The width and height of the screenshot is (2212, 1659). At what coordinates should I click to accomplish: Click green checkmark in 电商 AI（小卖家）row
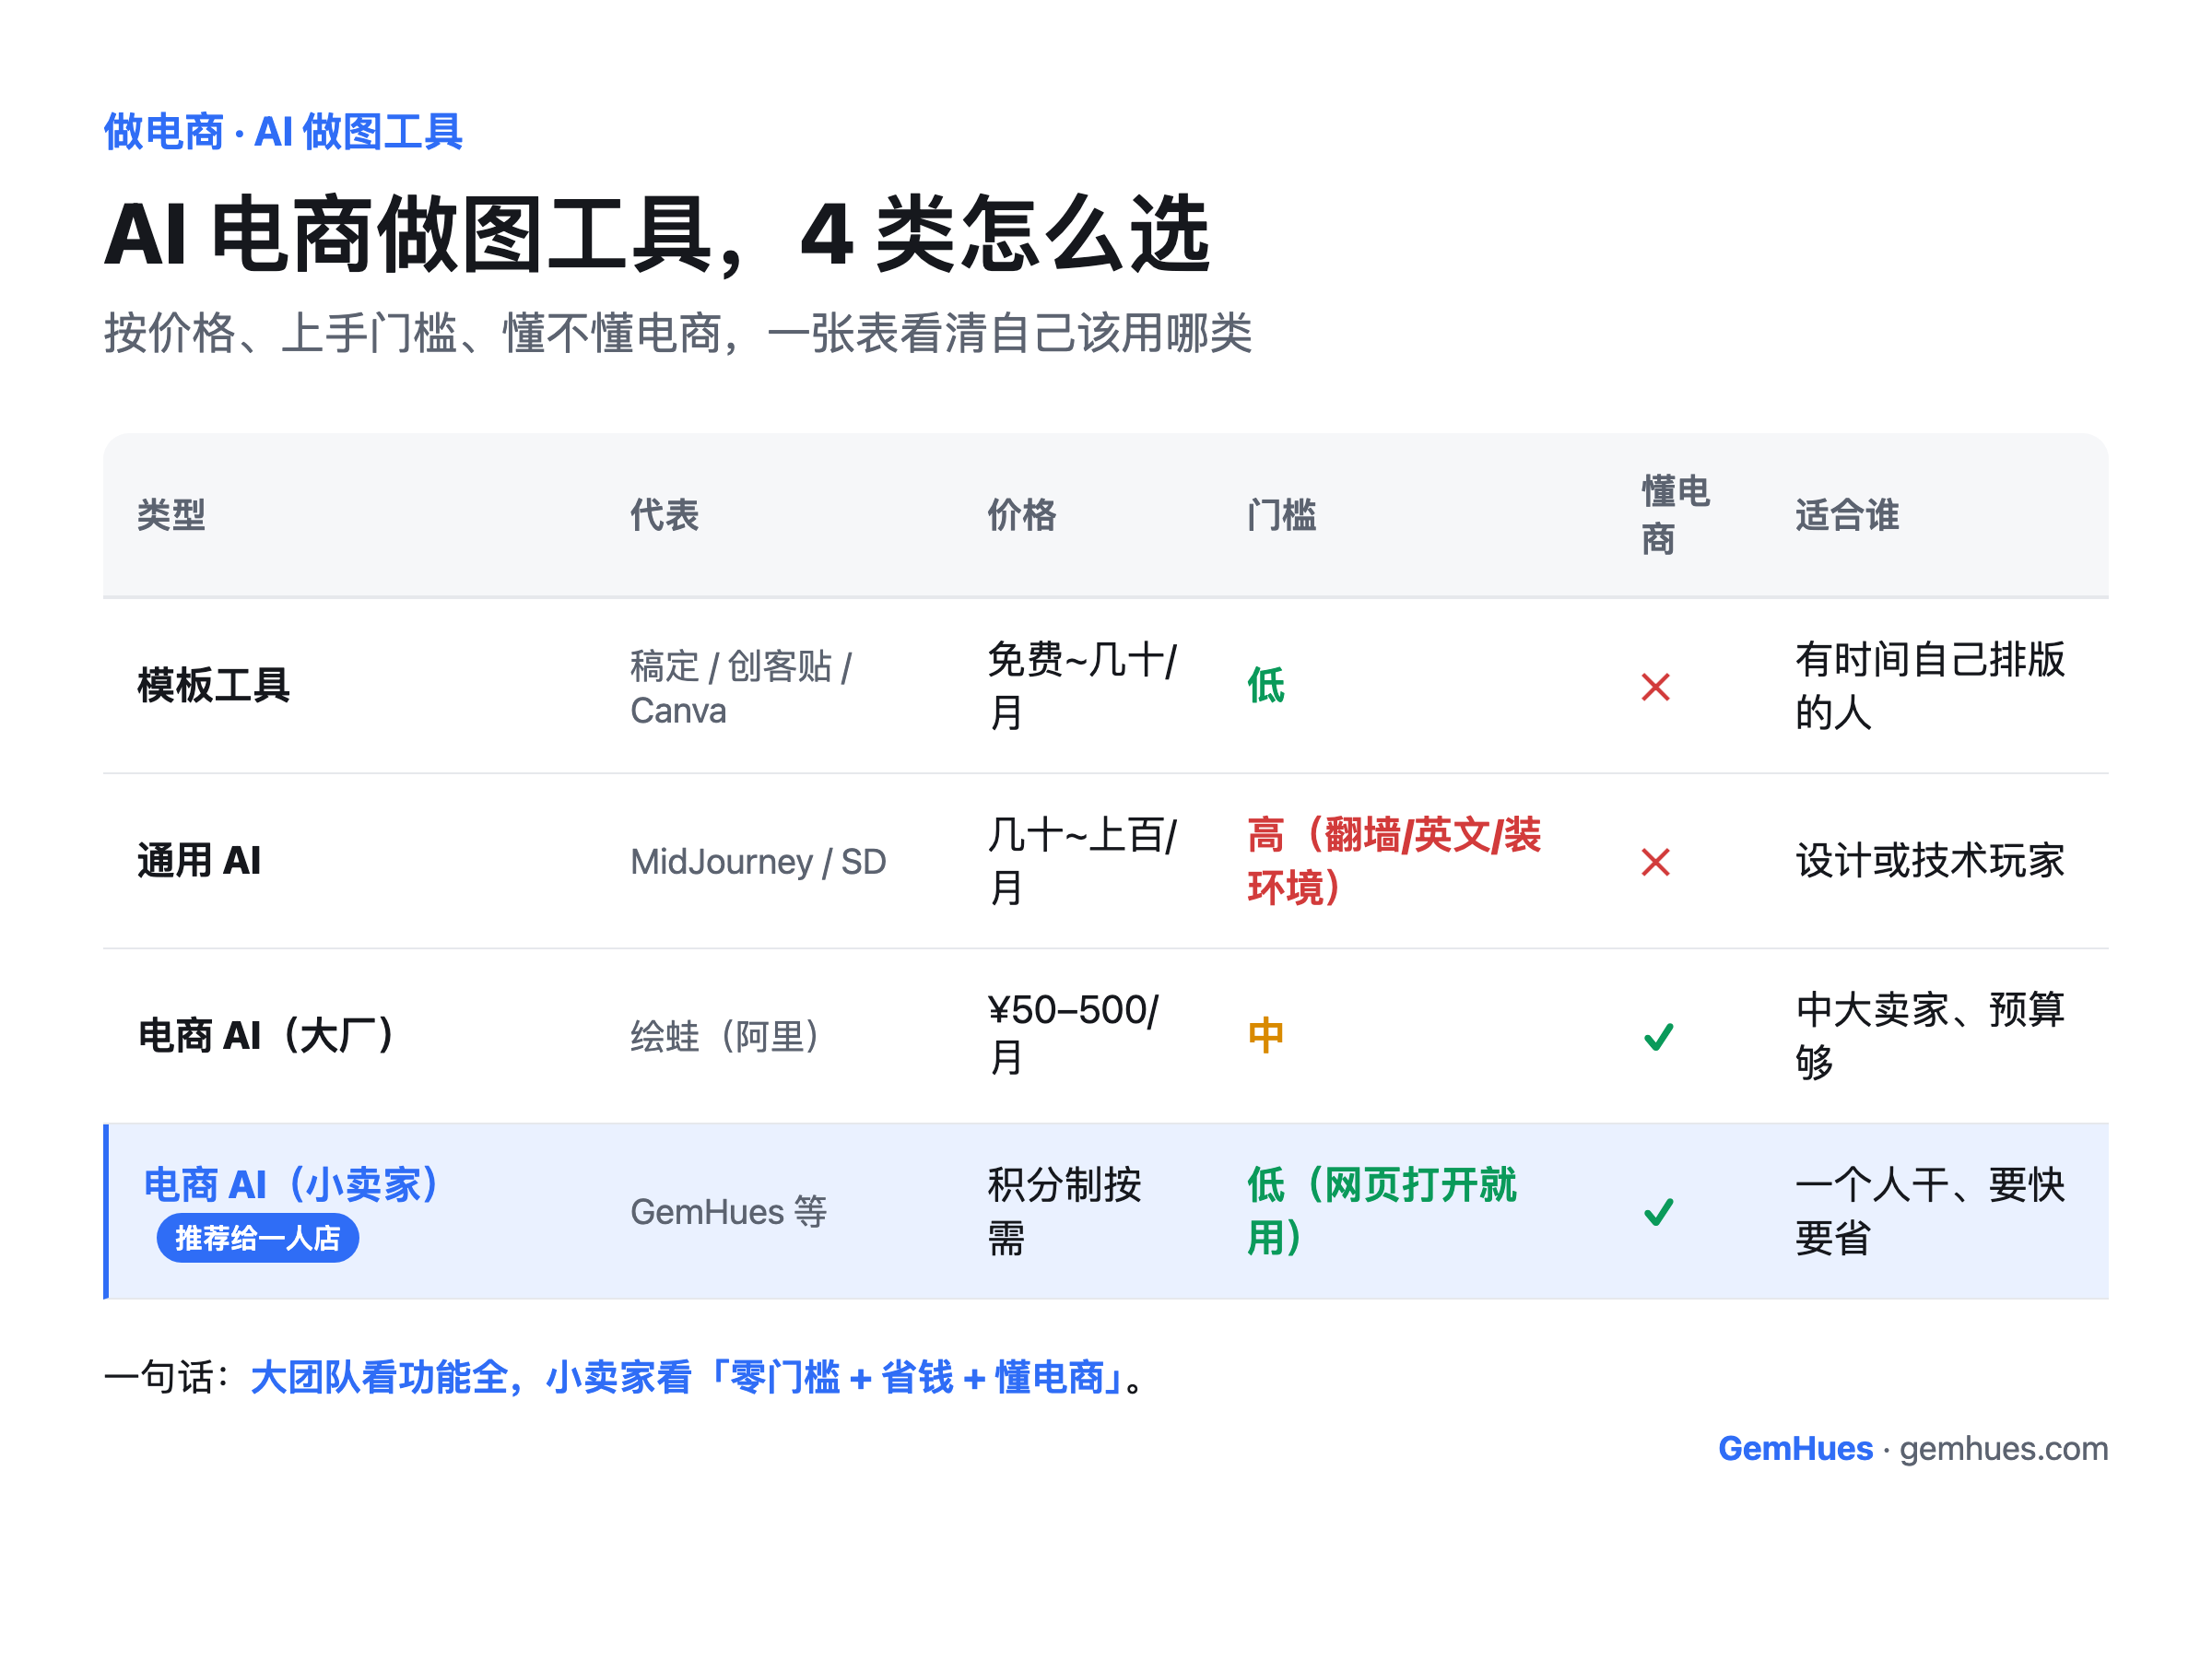click(x=1658, y=1212)
